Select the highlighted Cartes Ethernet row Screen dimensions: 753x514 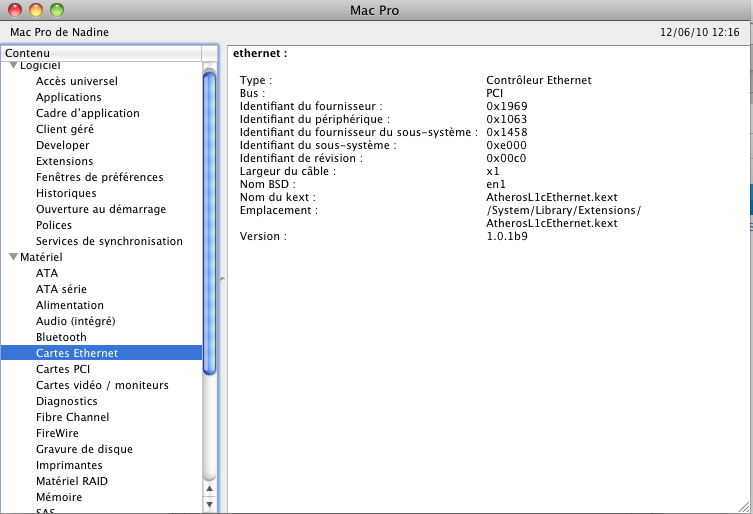point(101,353)
